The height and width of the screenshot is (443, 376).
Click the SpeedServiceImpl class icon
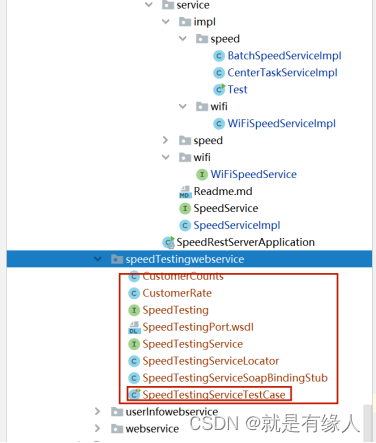[185, 225]
